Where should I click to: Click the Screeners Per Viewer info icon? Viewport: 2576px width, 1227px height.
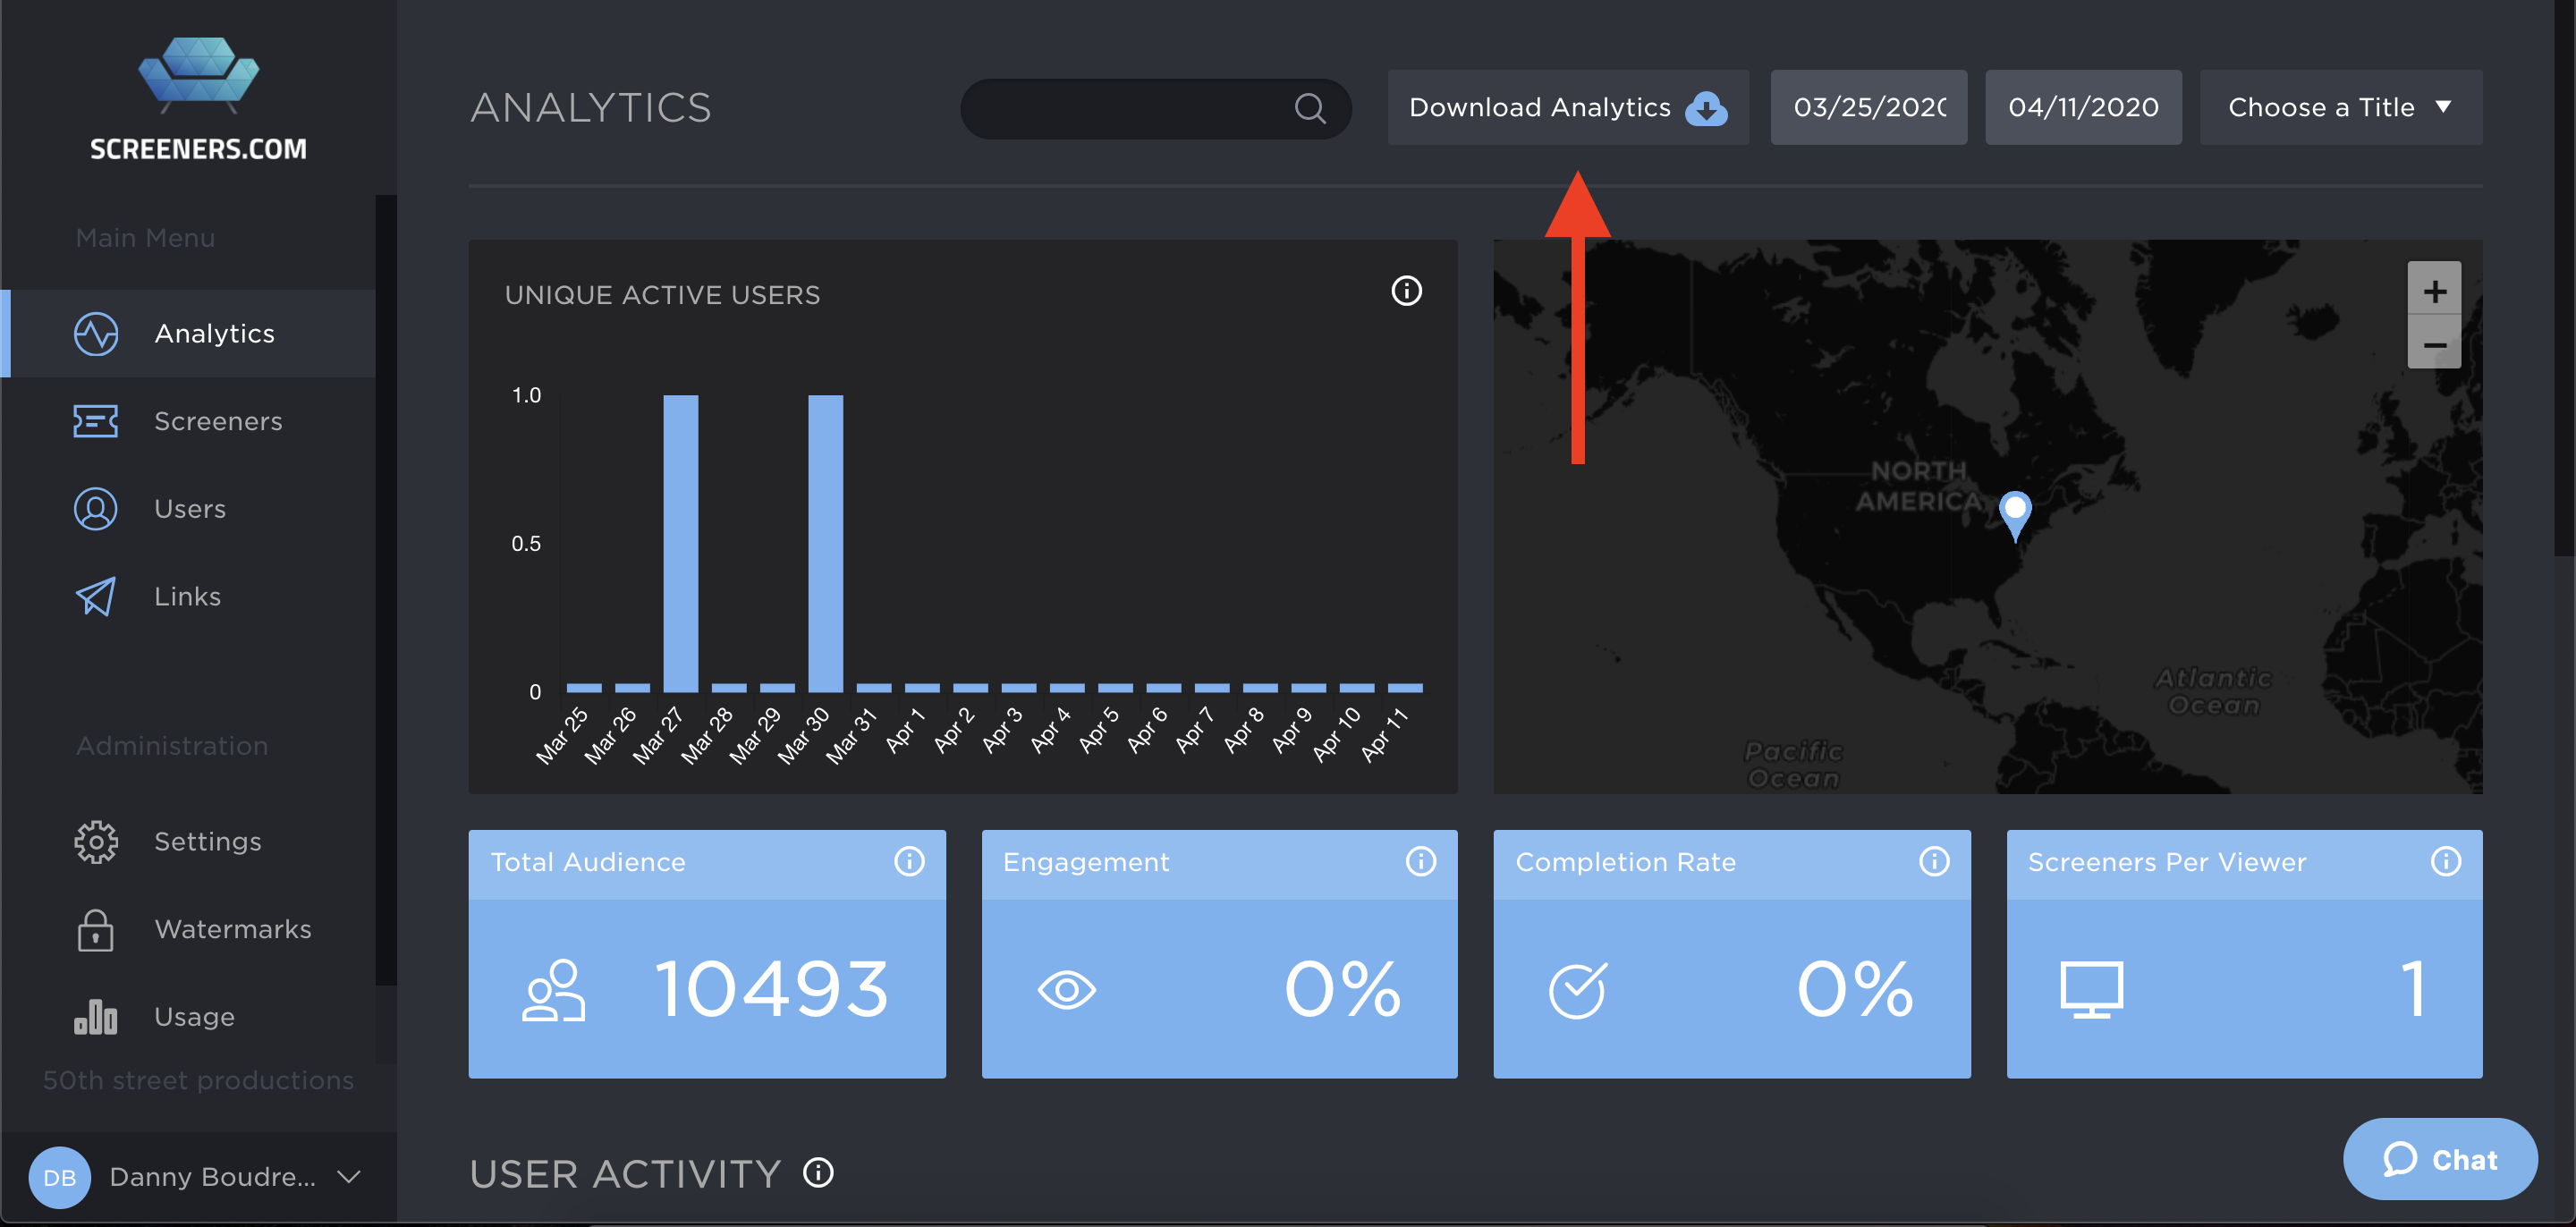[2445, 861]
